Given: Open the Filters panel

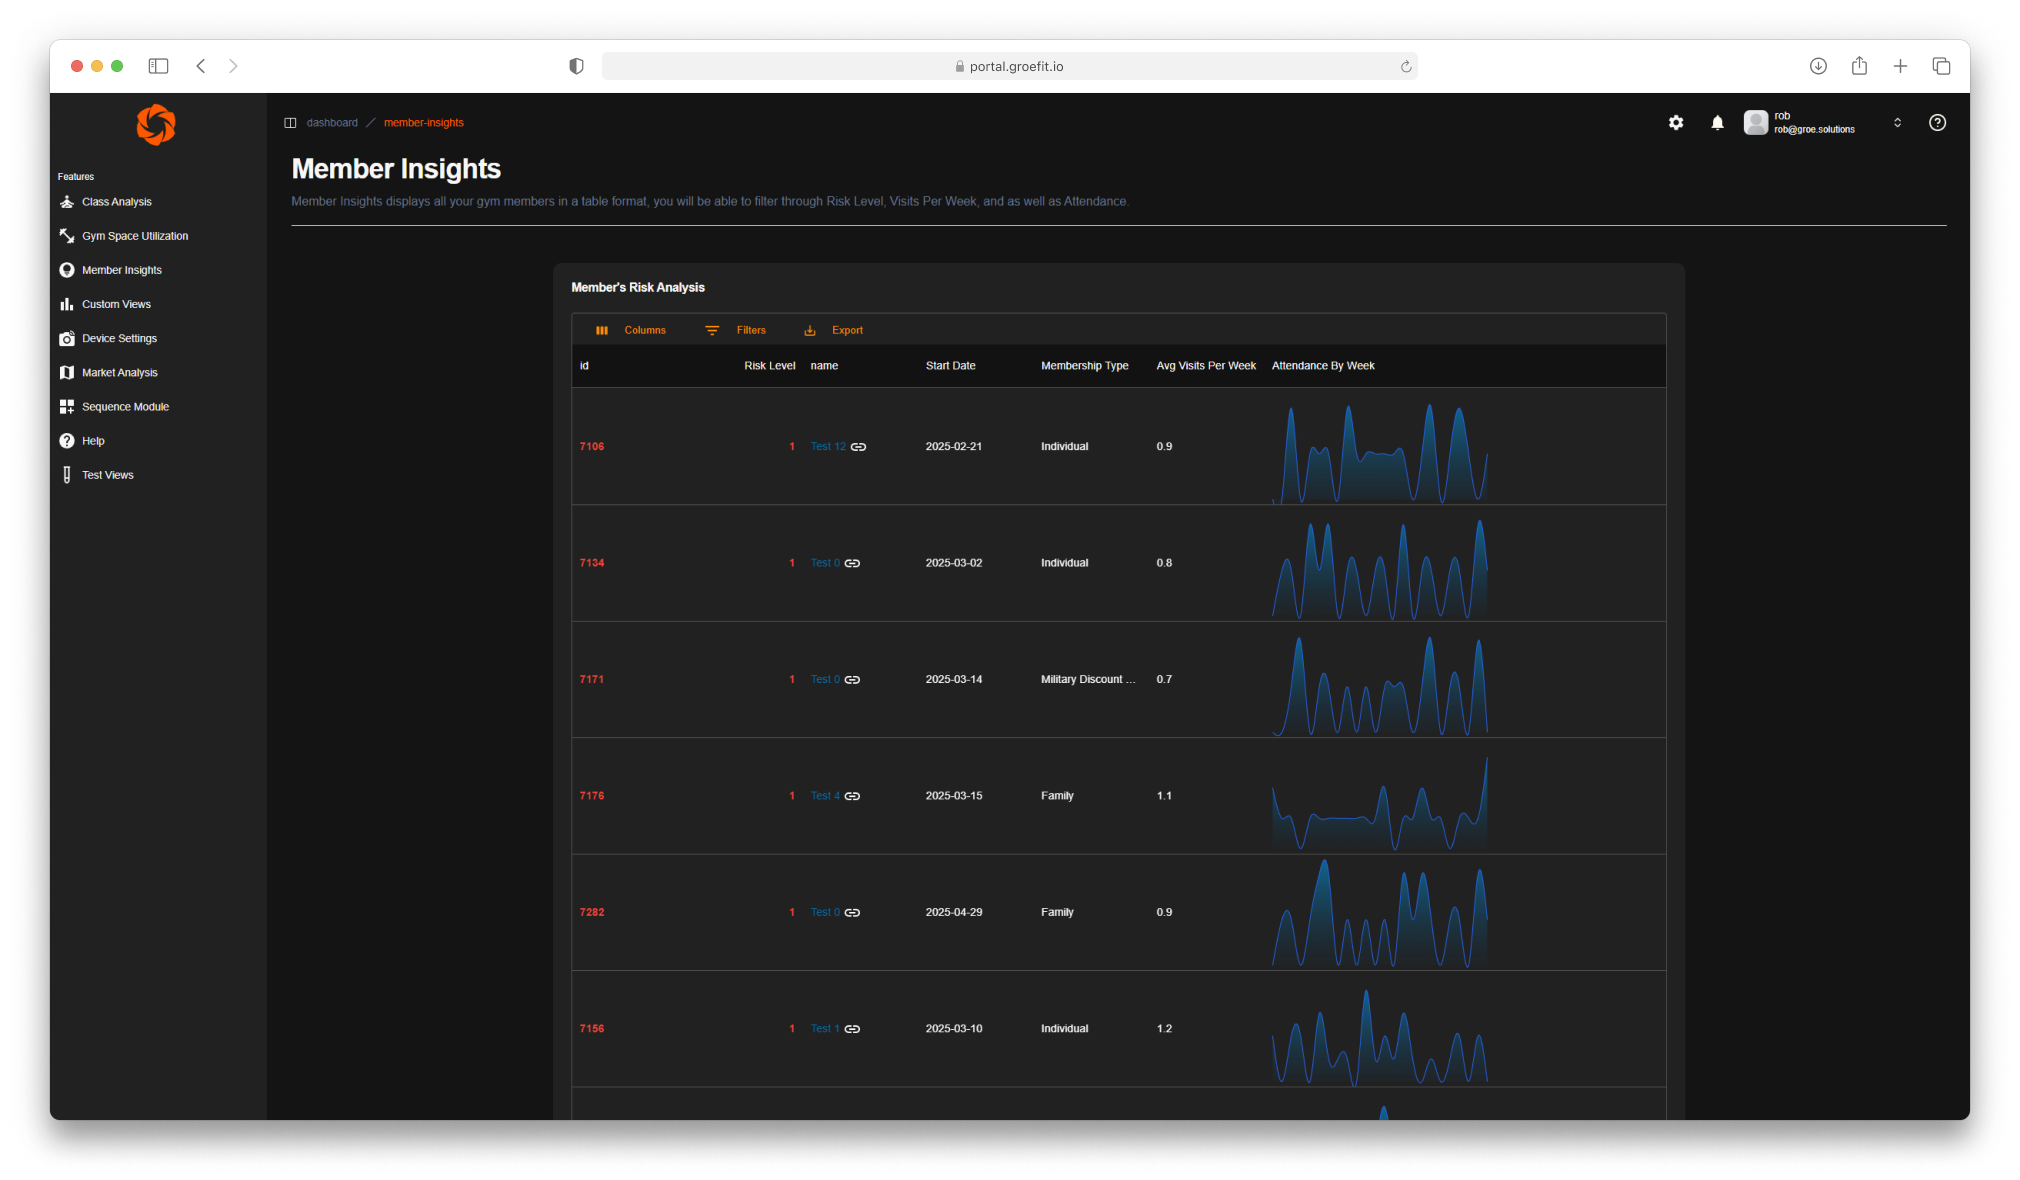Looking at the screenshot, I should pos(736,330).
